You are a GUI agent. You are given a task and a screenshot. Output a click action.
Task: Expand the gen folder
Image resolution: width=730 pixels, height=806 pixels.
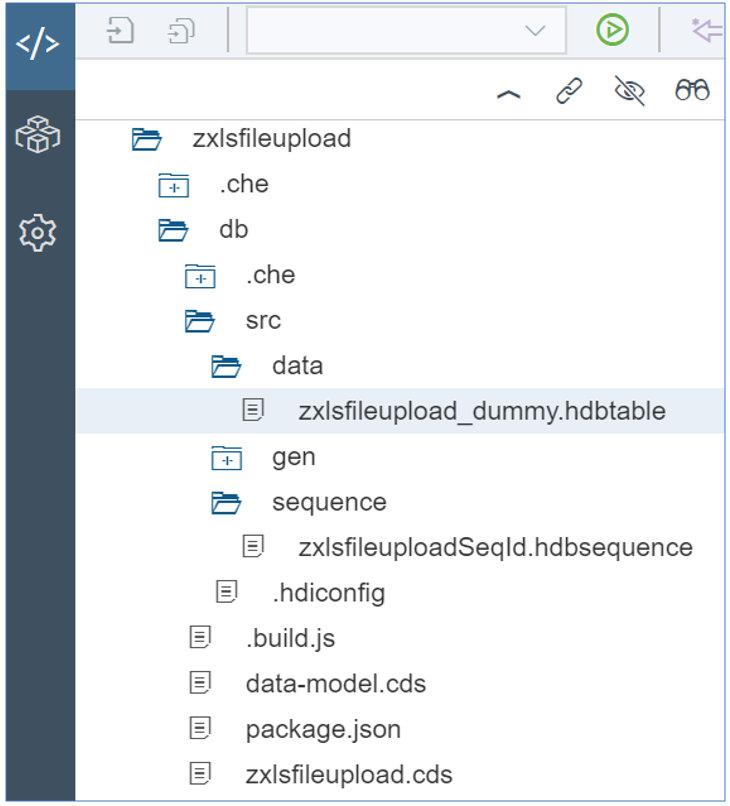(x=227, y=457)
